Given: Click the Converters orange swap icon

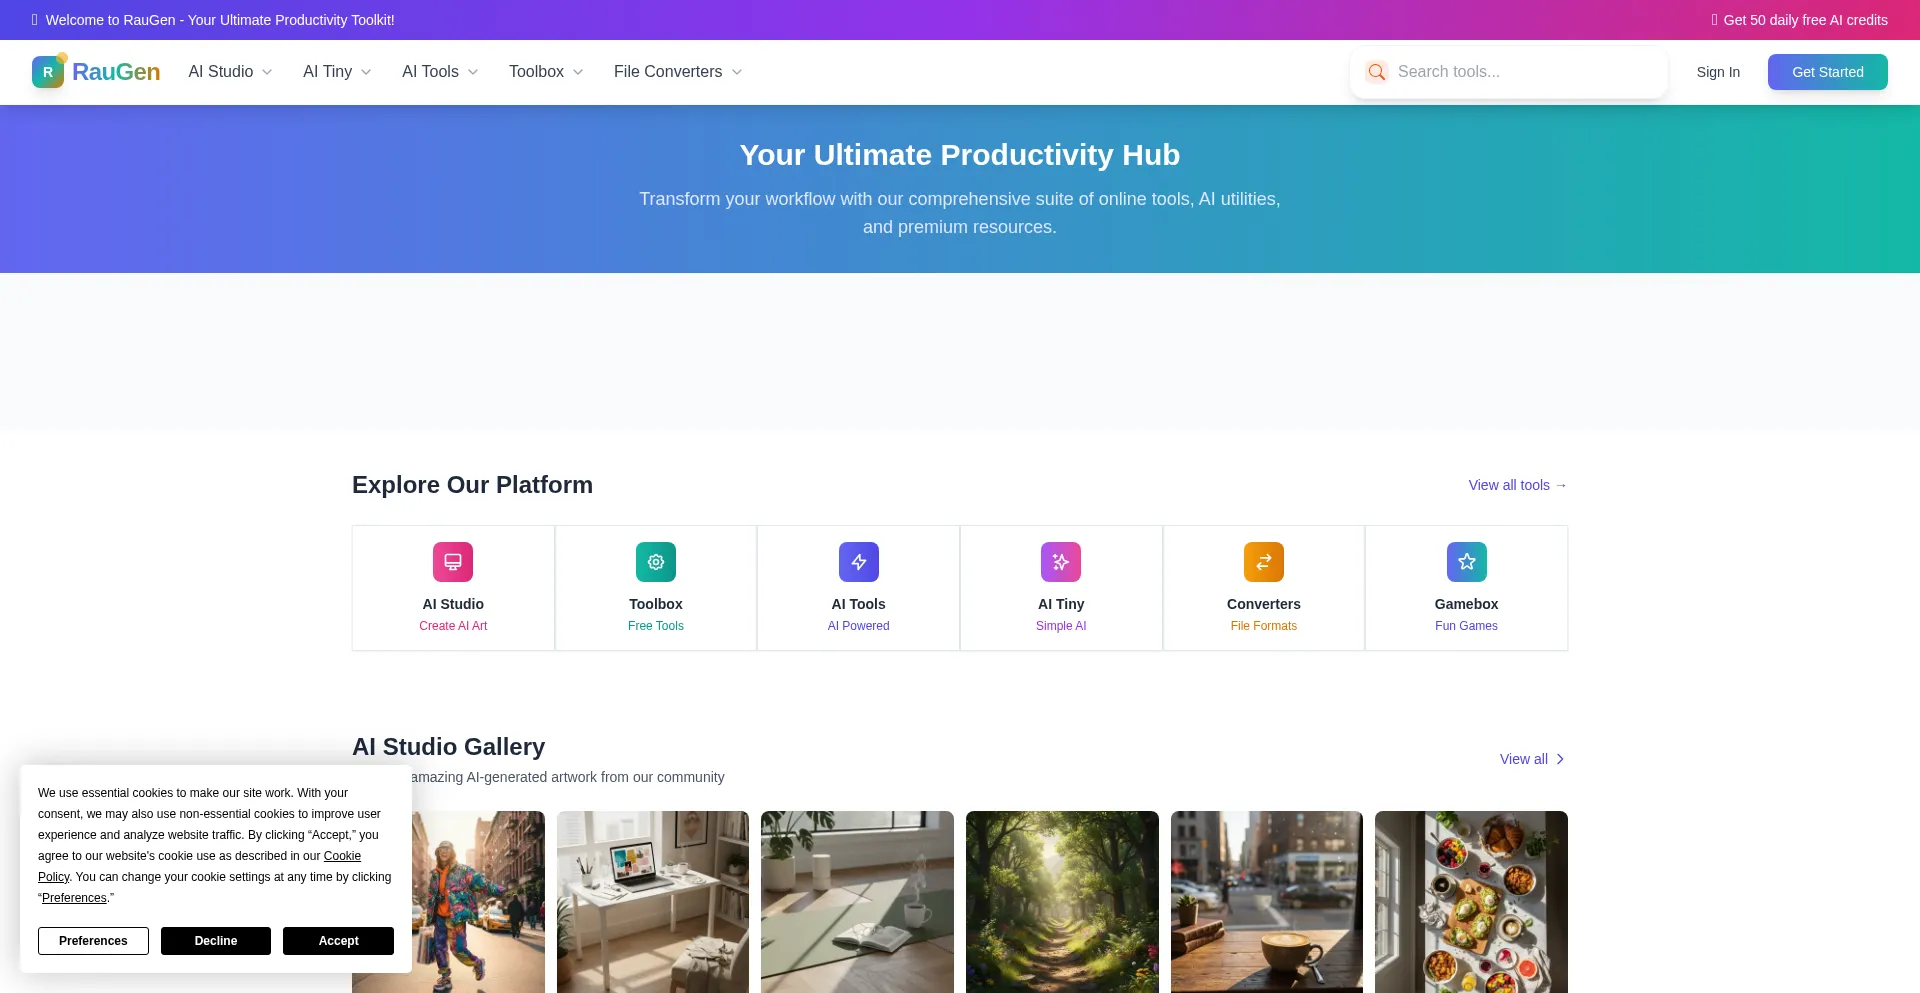Looking at the screenshot, I should click(1264, 562).
